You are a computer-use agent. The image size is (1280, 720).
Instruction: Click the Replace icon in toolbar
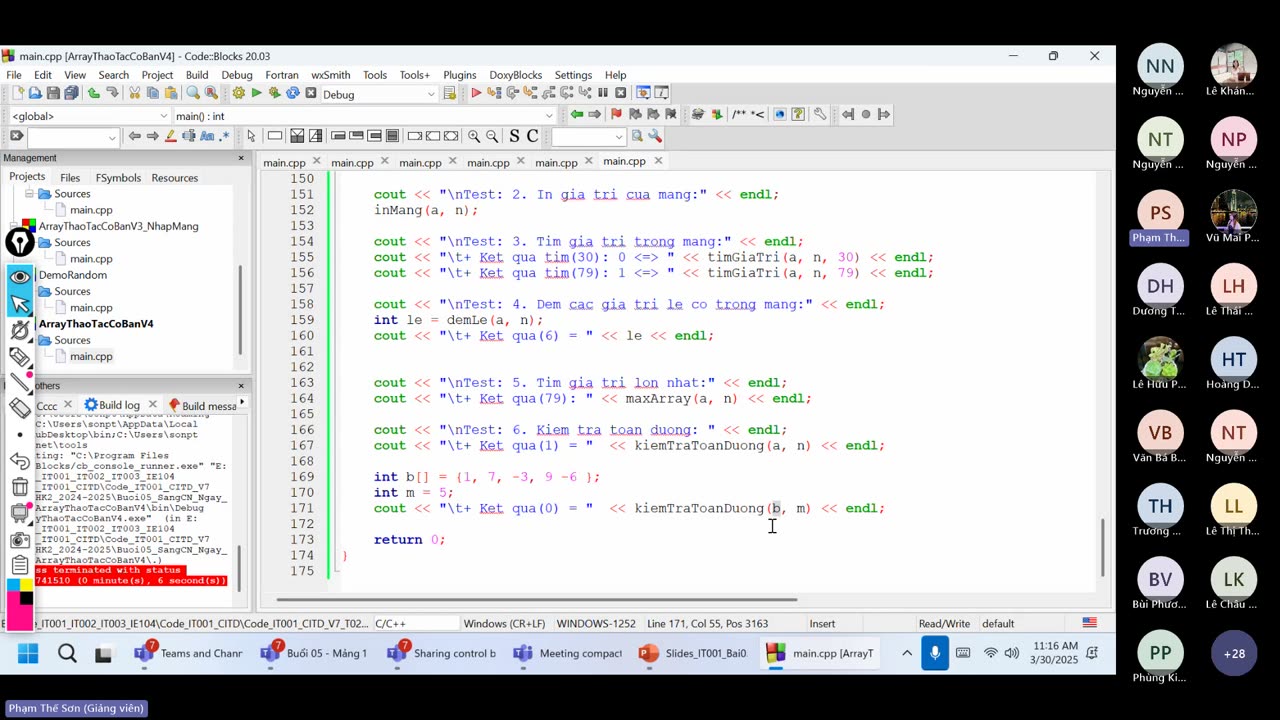point(211,93)
